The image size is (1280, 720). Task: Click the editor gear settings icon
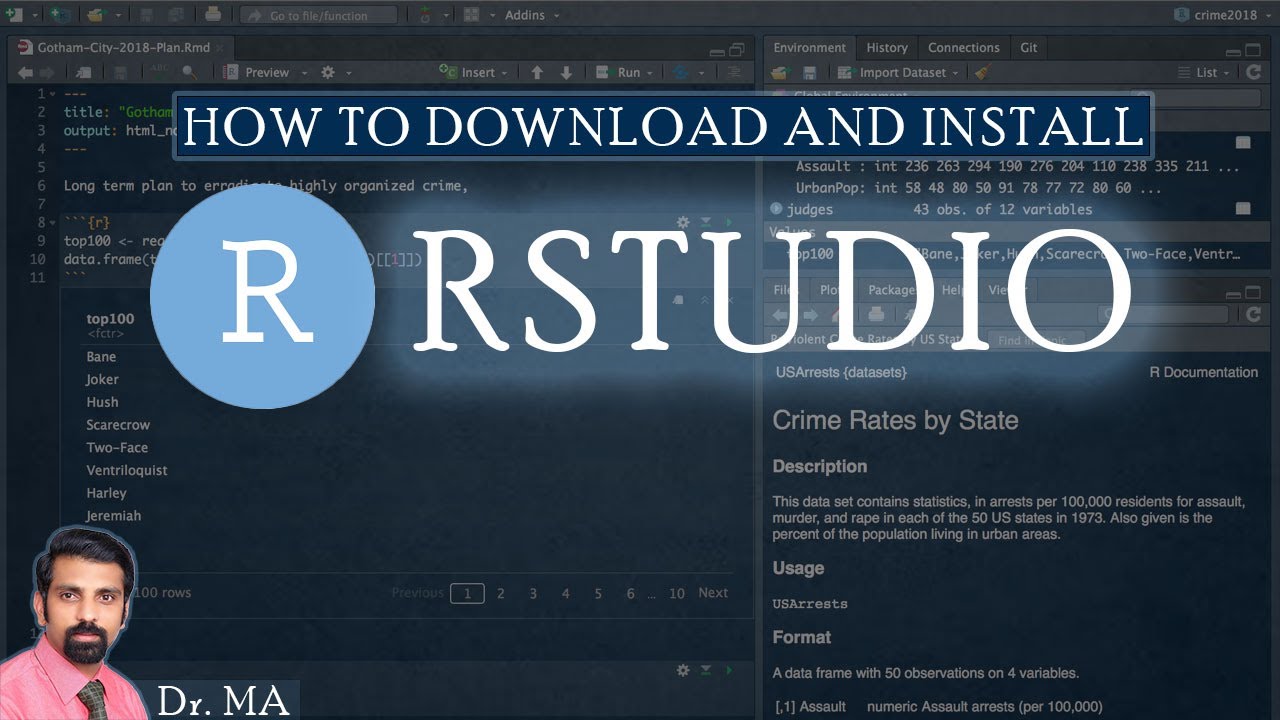point(327,72)
